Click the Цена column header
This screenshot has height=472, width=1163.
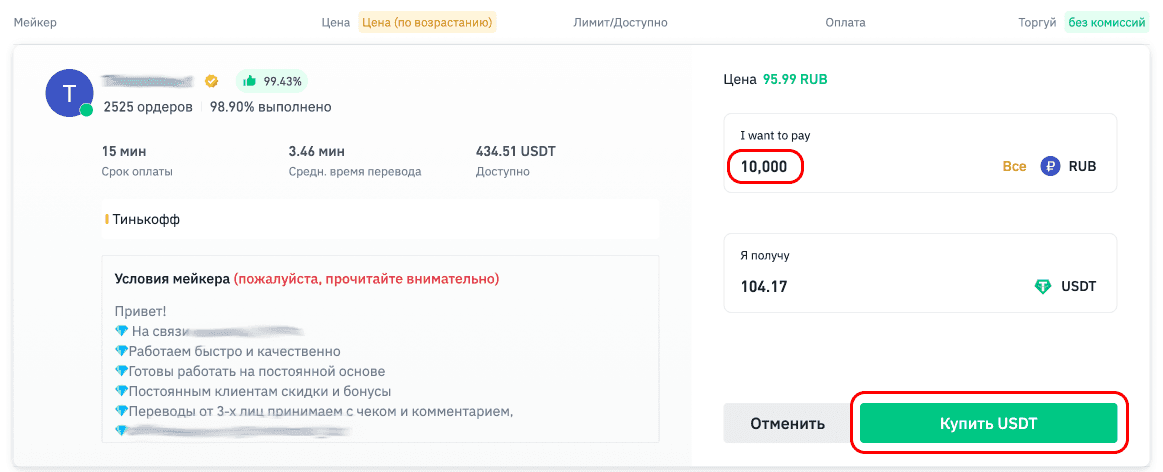(x=335, y=22)
